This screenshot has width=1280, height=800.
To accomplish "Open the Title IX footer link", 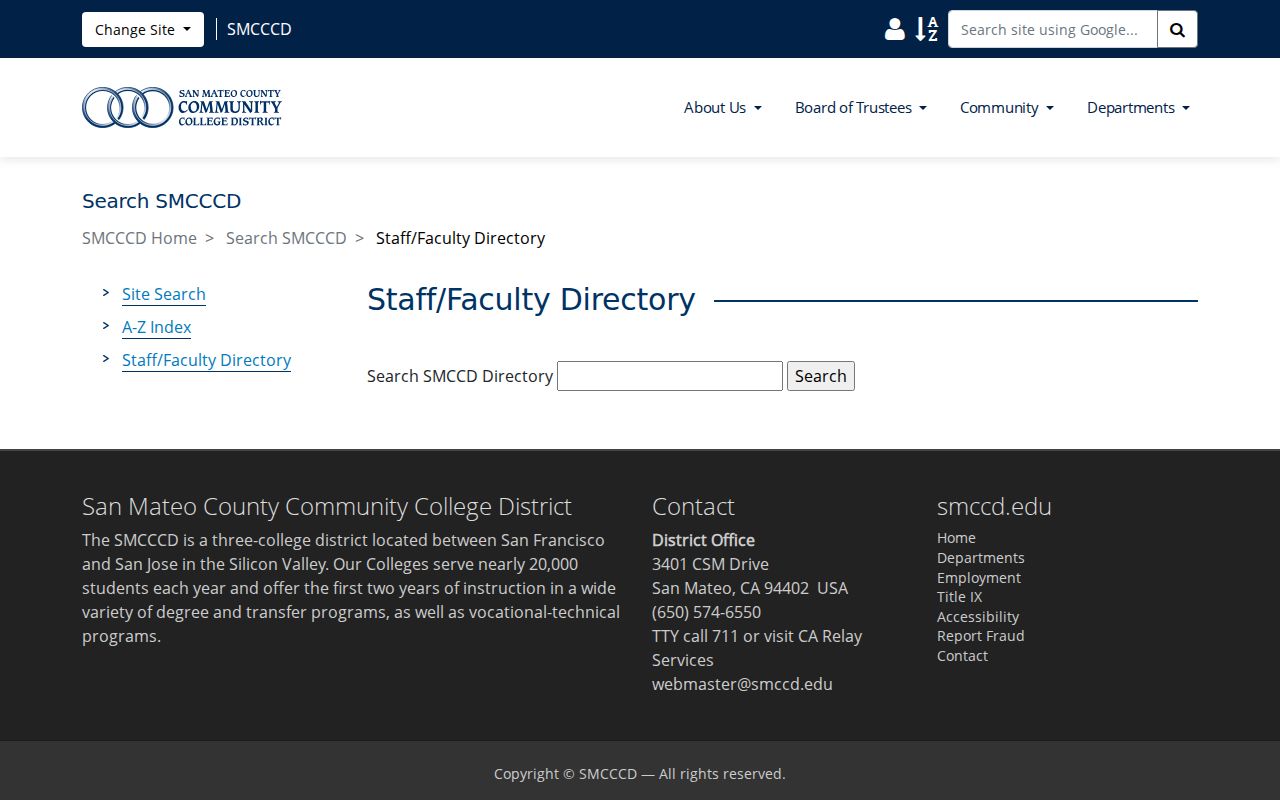I will [959, 597].
